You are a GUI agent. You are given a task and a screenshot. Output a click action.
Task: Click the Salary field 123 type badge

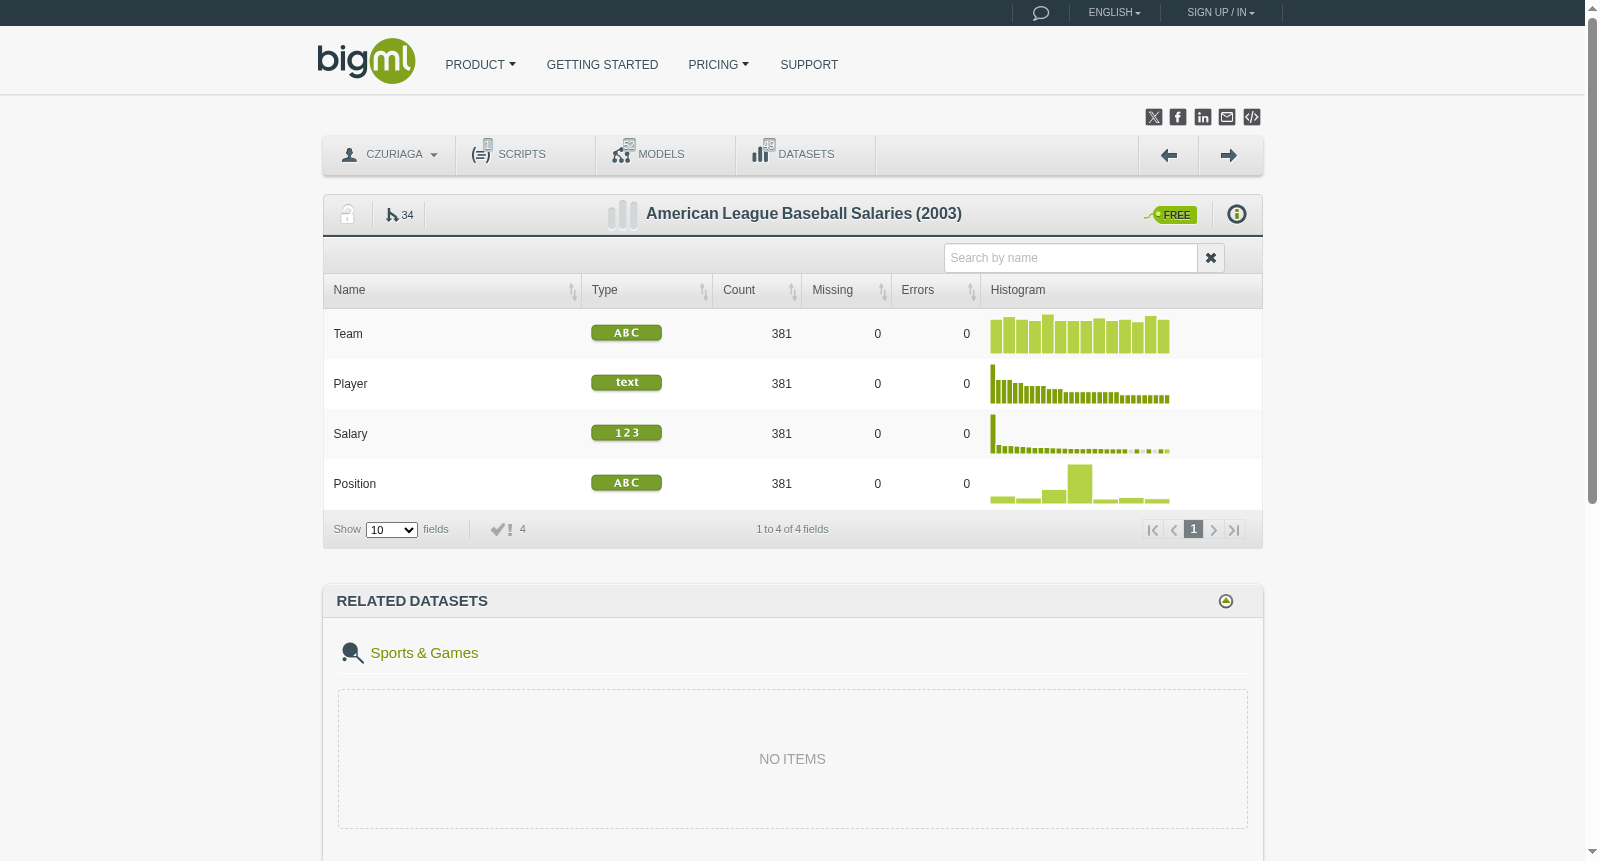[x=626, y=433]
